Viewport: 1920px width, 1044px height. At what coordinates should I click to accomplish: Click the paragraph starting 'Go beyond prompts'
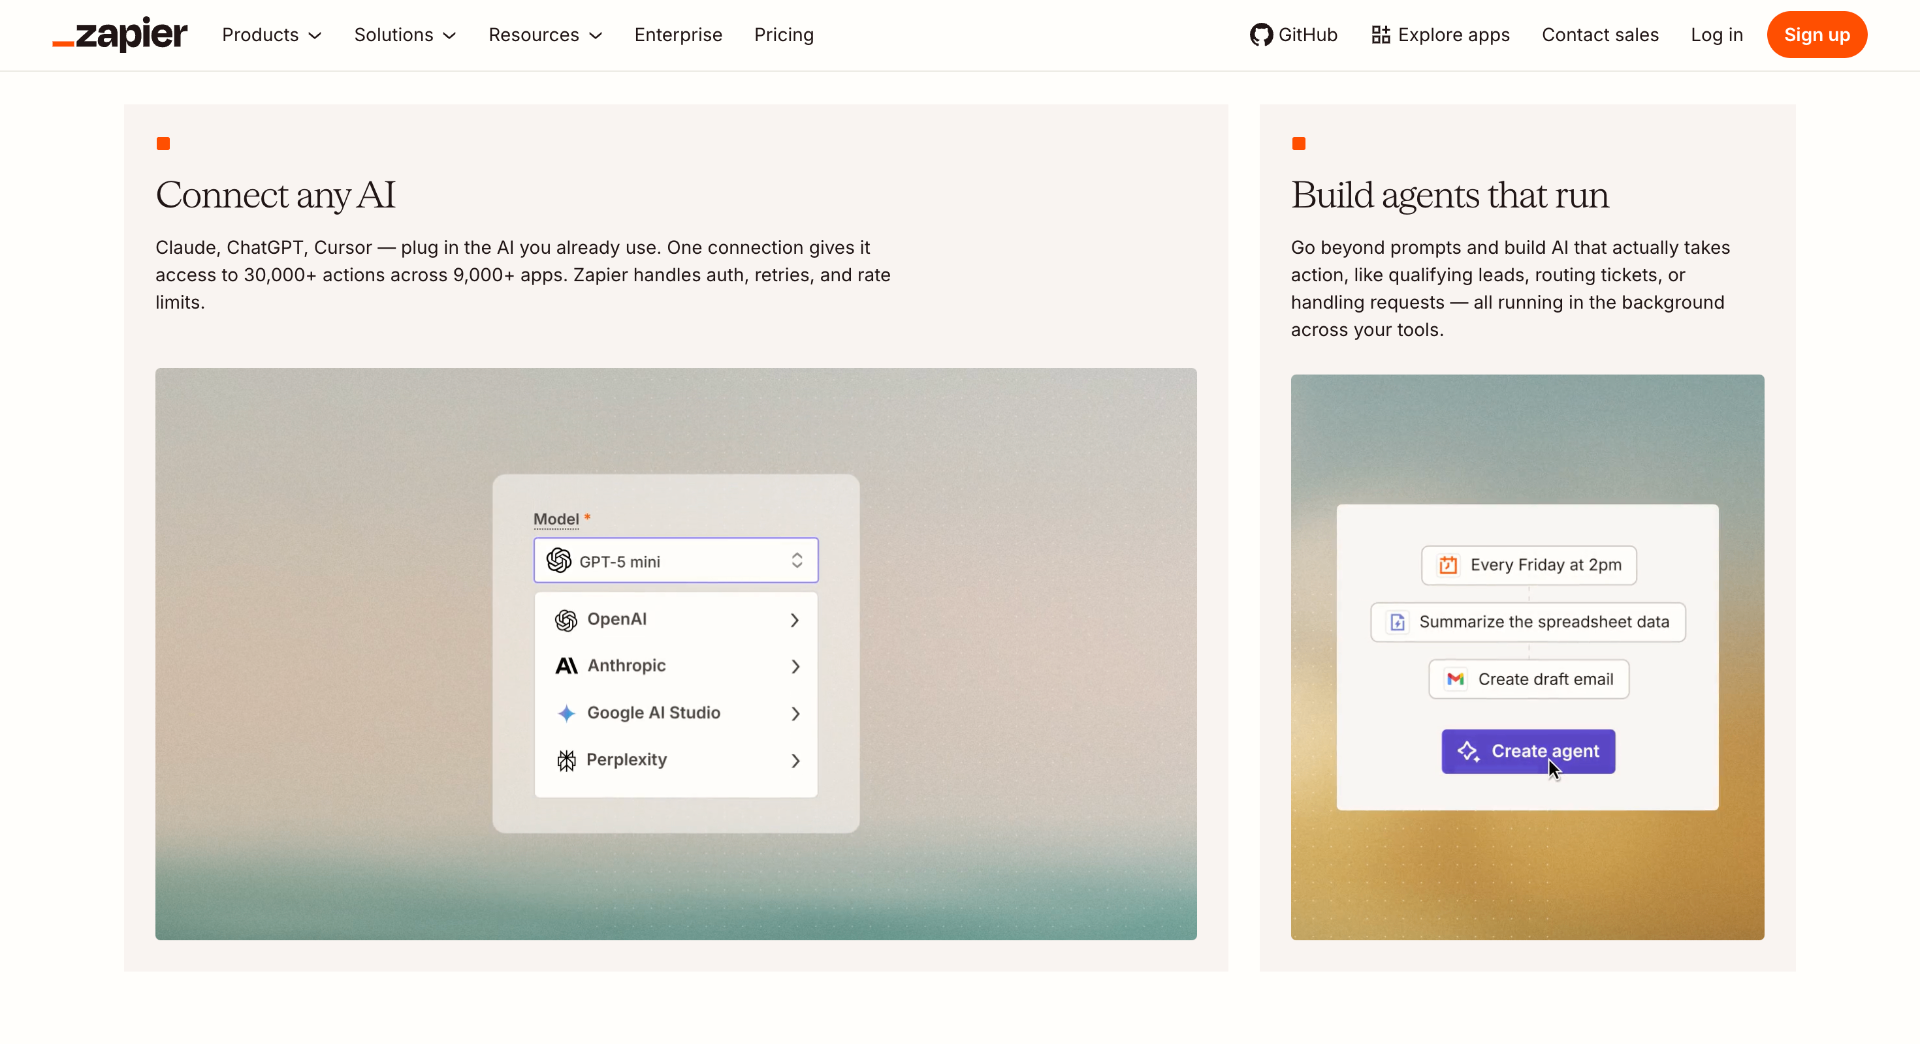1510,289
